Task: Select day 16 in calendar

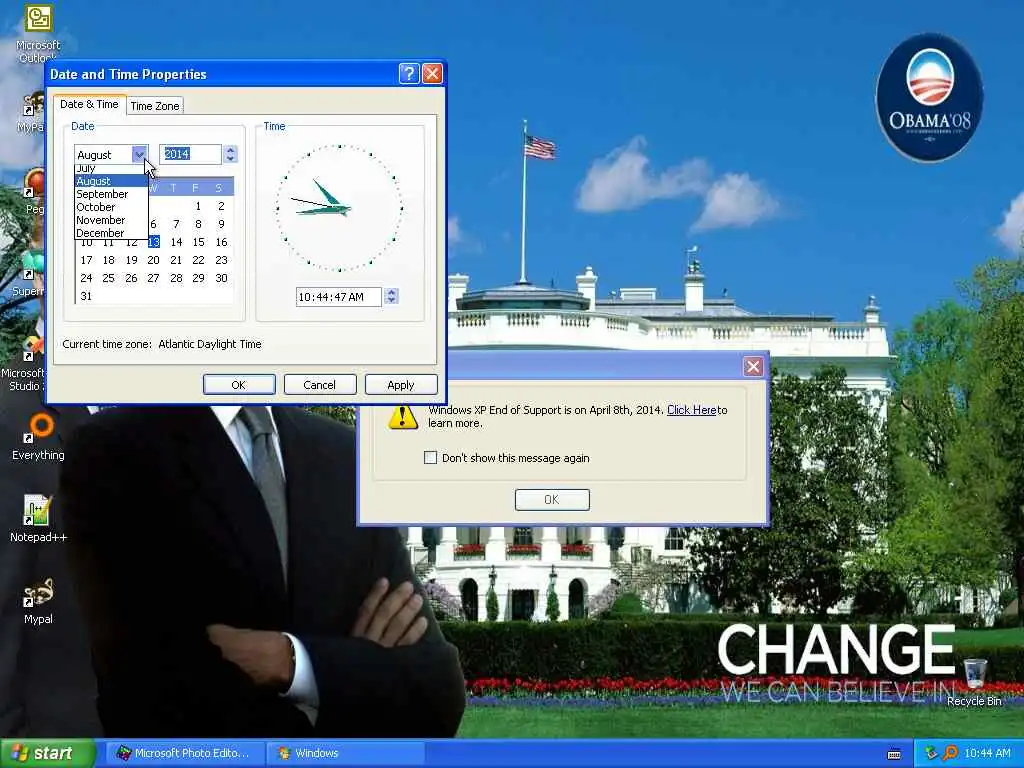Action: pos(221,242)
